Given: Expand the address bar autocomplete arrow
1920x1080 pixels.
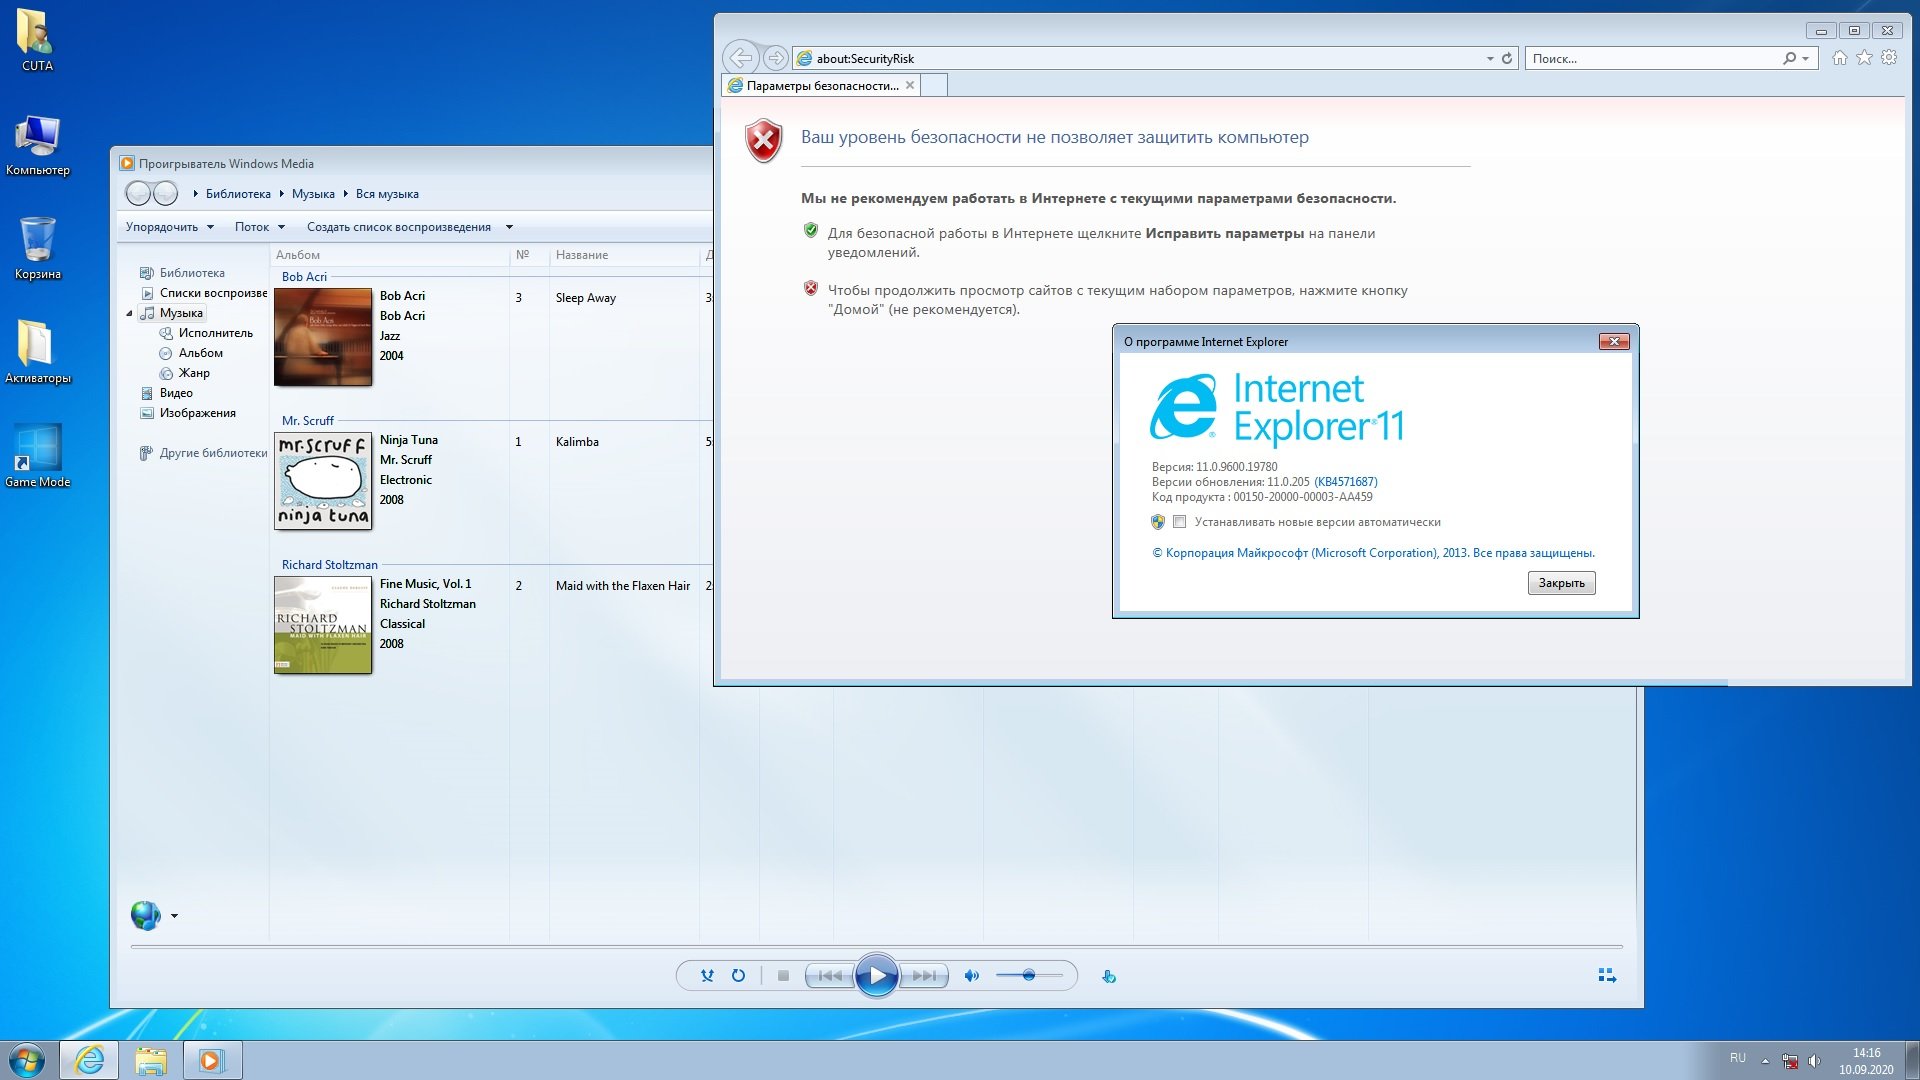Looking at the screenshot, I should pos(1490,58).
